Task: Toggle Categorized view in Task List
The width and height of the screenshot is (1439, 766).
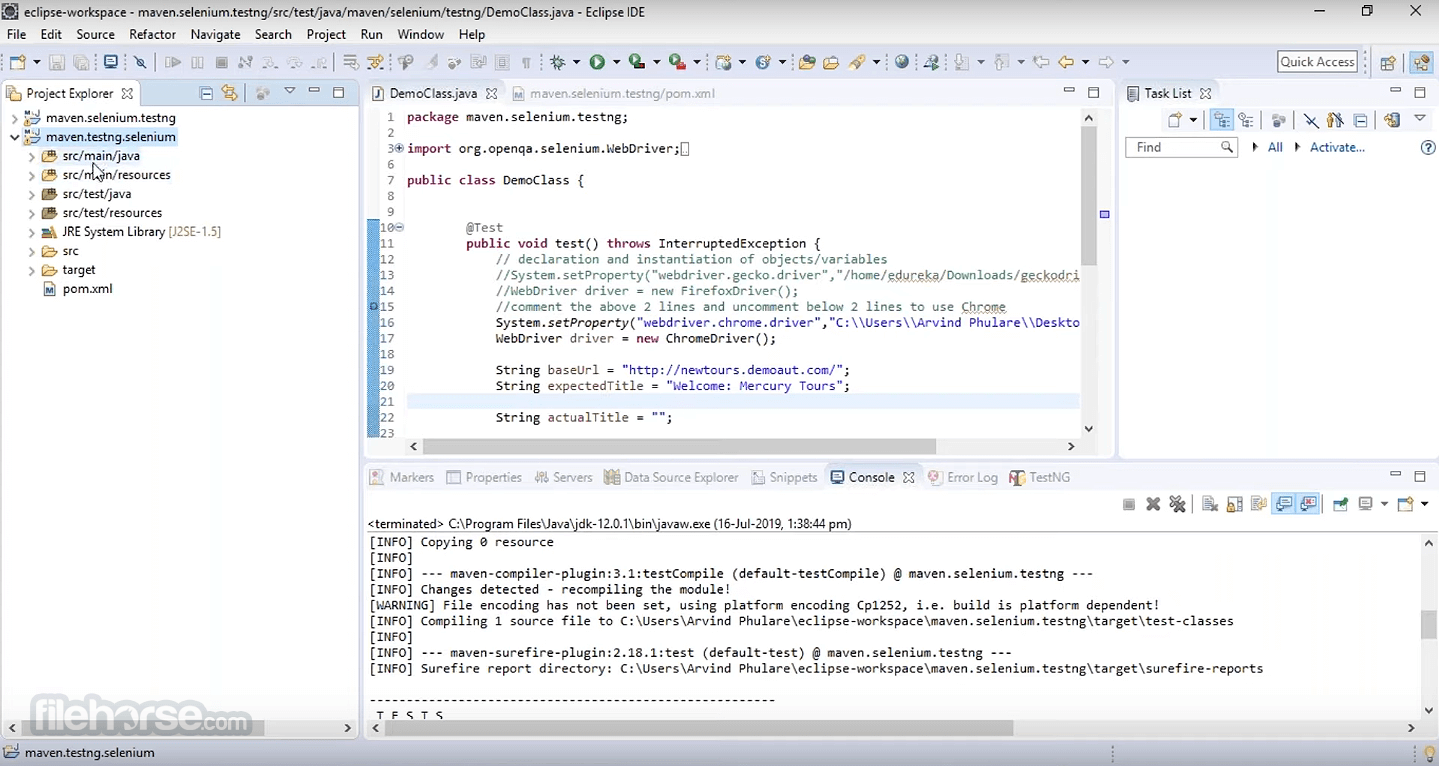Action: tap(1221, 120)
